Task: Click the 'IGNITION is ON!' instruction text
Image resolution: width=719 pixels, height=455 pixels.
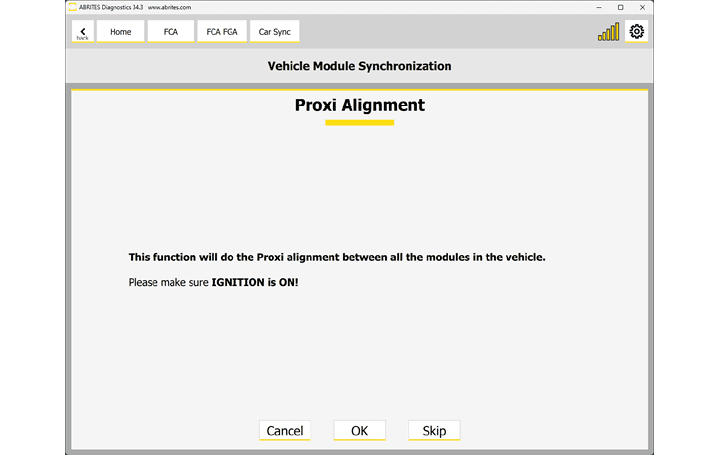Action: (254, 283)
